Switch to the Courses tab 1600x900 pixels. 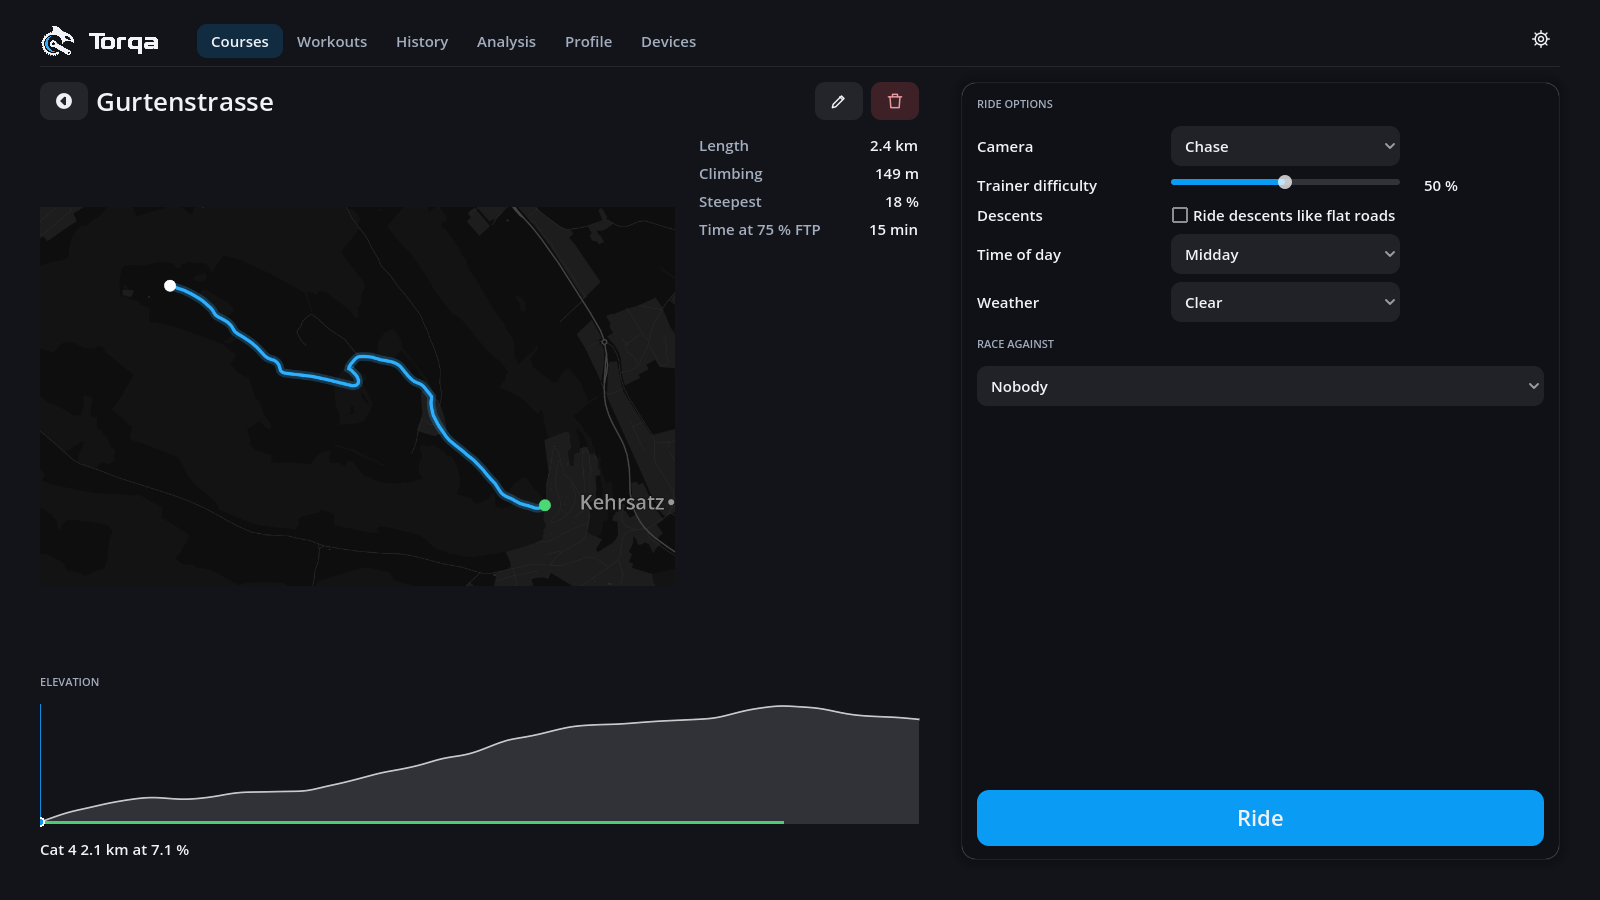[240, 41]
